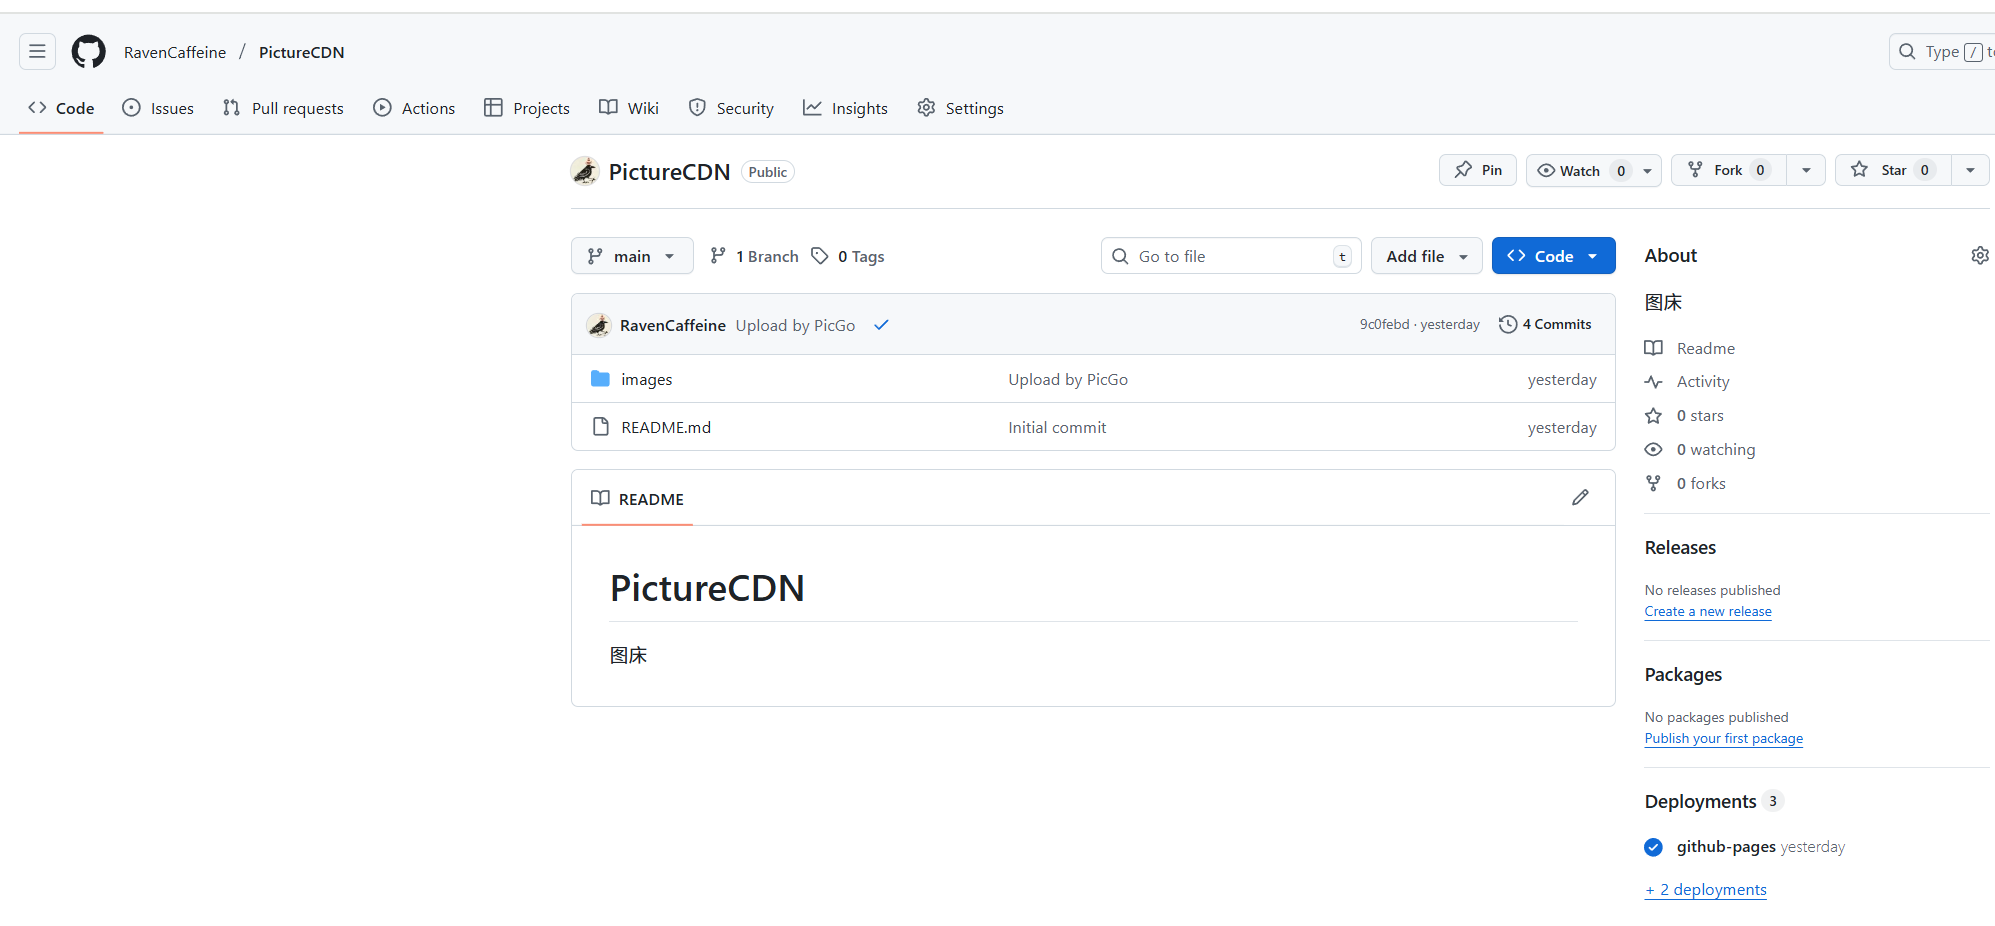This screenshot has height=926, width=1995.
Task: Click Create a new release link
Action: (x=1707, y=611)
